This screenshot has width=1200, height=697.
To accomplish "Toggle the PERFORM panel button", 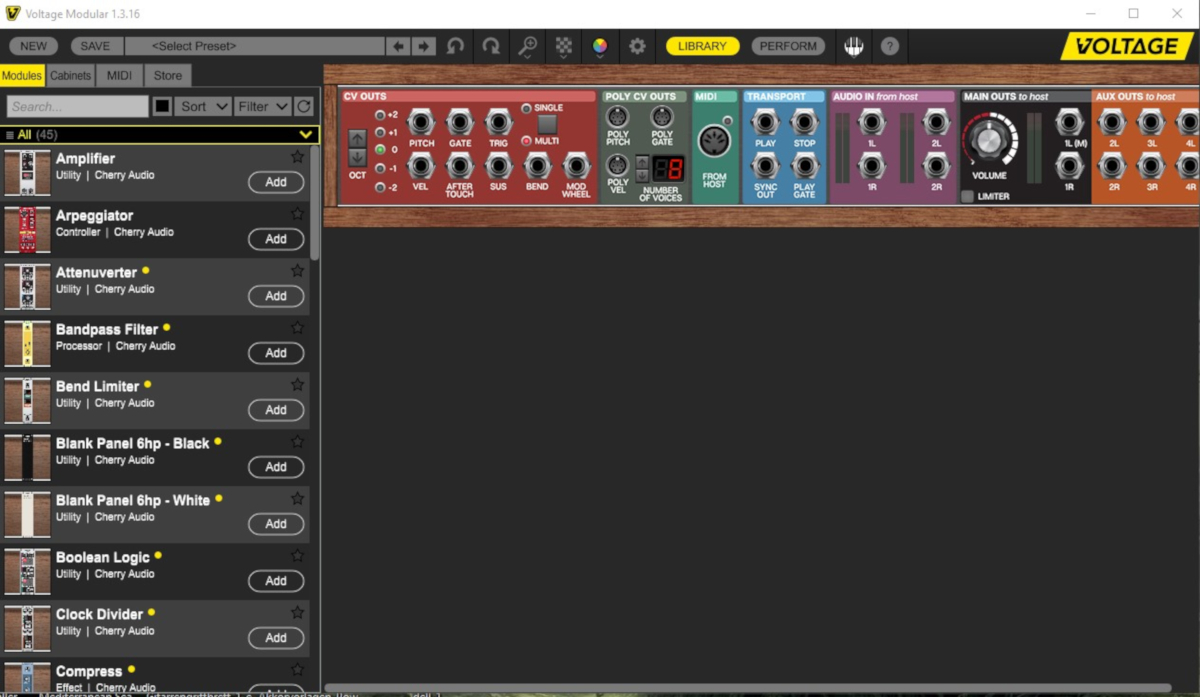I will click(788, 46).
